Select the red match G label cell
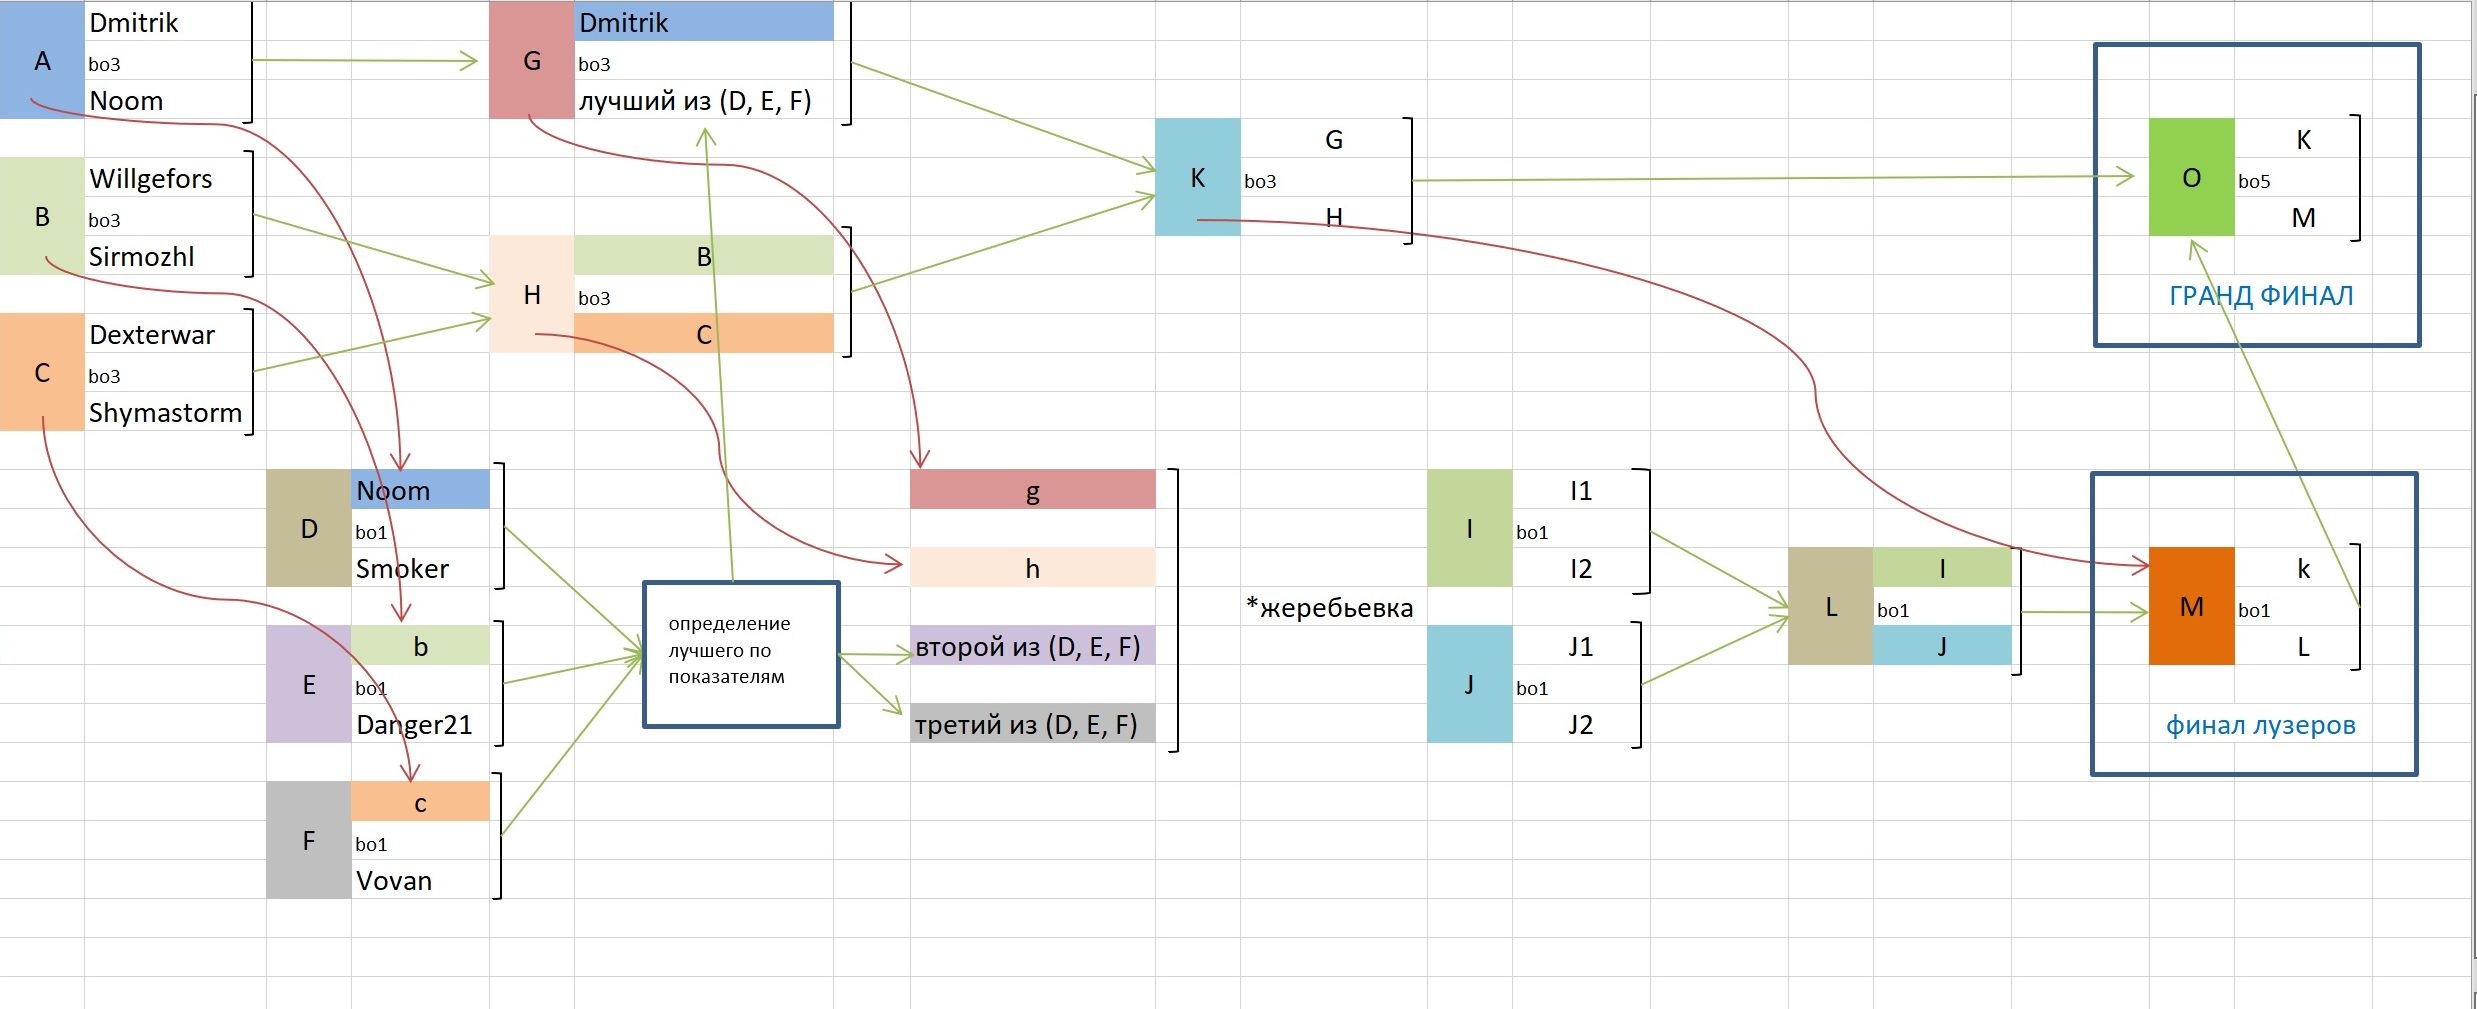Image resolution: width=2477 pixels, height=1009 pixels. pos(532,60)
